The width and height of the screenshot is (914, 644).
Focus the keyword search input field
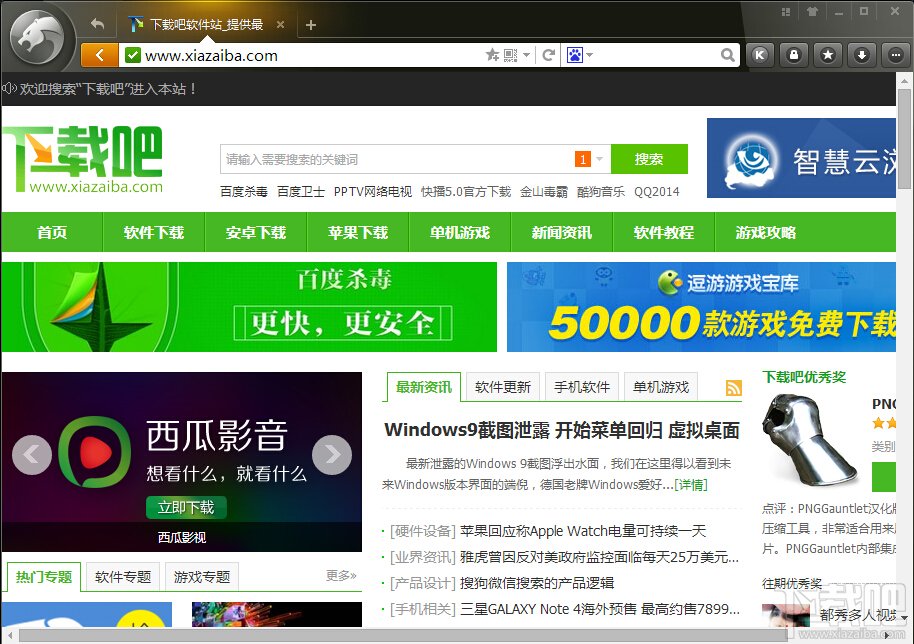396,159
